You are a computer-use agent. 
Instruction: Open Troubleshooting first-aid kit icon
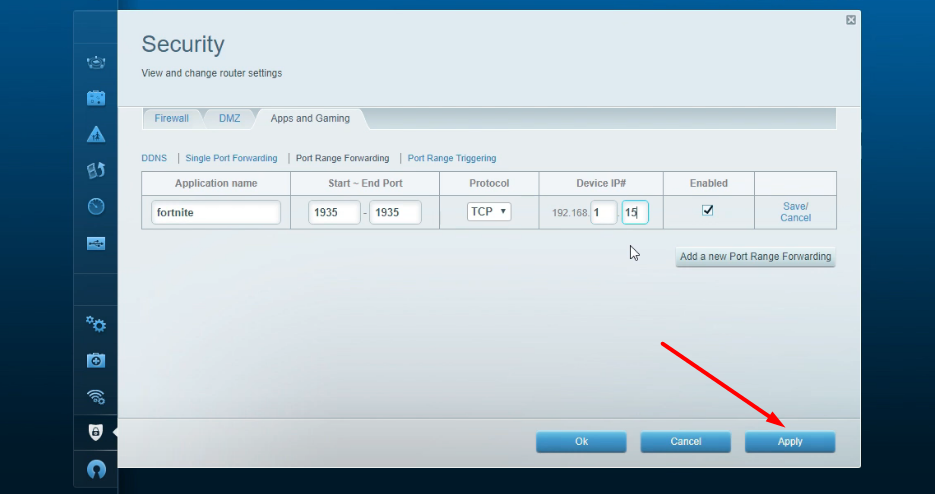click(96, 360)
